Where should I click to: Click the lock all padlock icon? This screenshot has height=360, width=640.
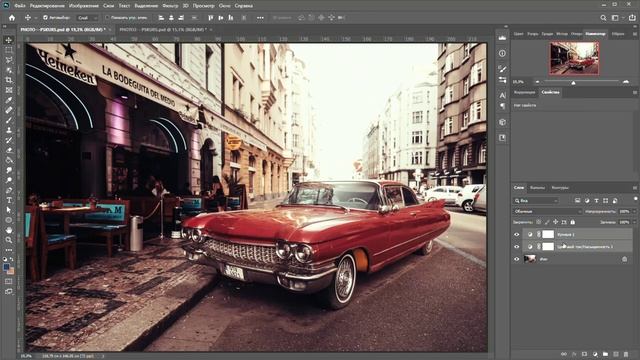573,222
